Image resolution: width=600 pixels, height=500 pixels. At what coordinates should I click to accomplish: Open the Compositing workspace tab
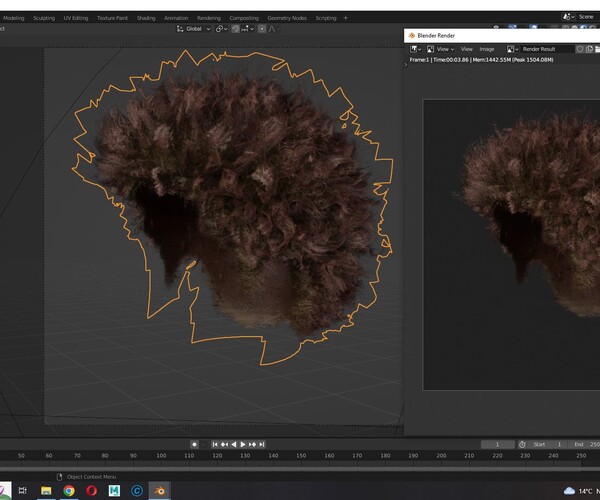244,18
